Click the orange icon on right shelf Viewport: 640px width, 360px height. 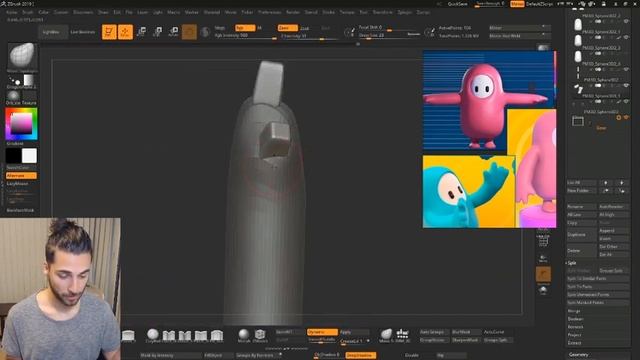pyautogui.click(x=543, y=274)
